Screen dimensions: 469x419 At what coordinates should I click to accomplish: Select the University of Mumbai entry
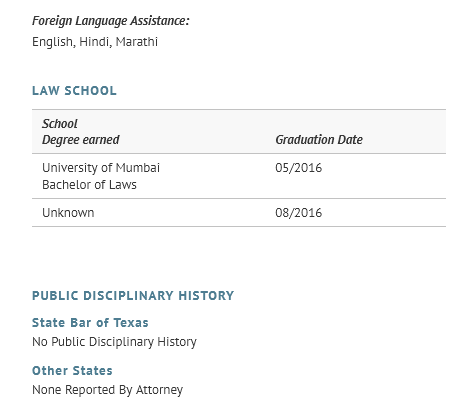[x=101, y=168]
